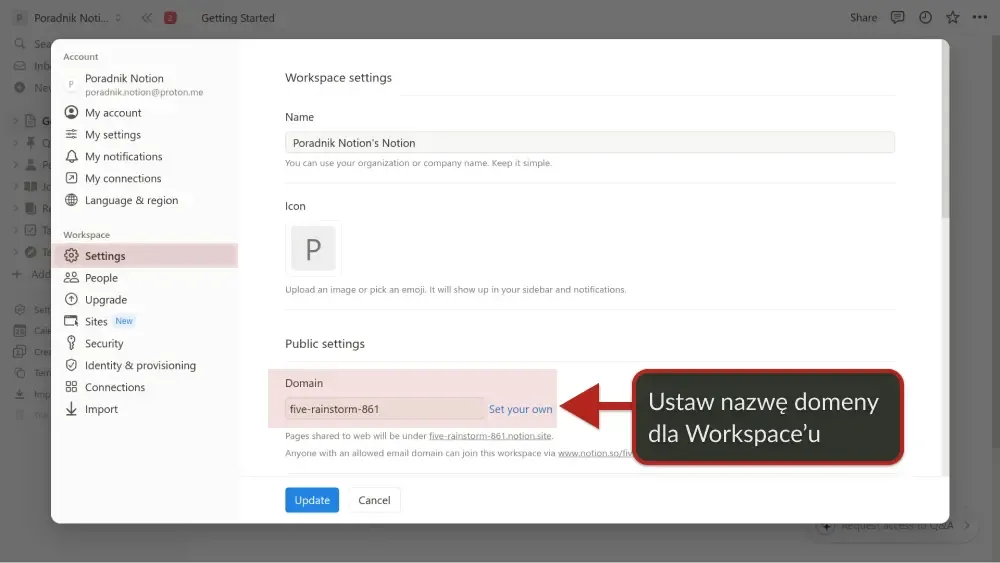Open My connections section
The image size is (1000, 563).
tap(122, 179)
